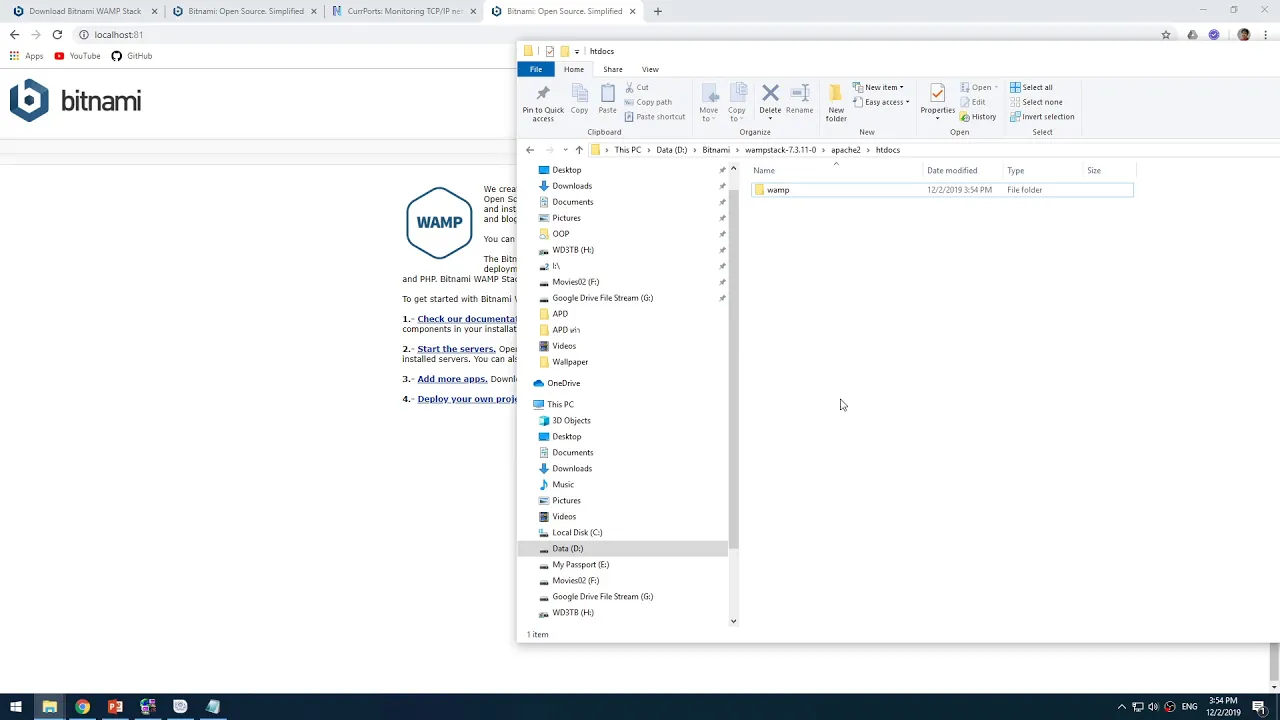Open the YouTube bookmark
This screenshot has height=720, width=1280.
click(78, 56)
